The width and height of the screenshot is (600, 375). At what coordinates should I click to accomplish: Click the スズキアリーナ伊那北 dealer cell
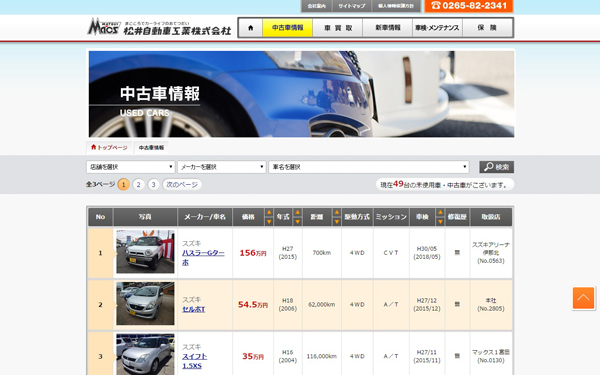tap(491, 253)
